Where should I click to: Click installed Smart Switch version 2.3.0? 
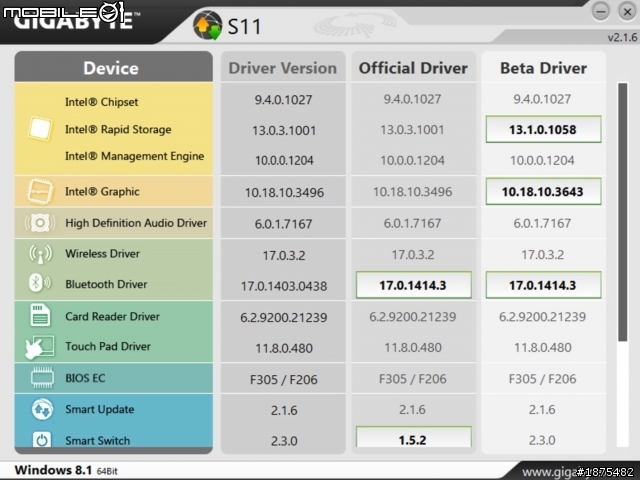coord(284,441)
